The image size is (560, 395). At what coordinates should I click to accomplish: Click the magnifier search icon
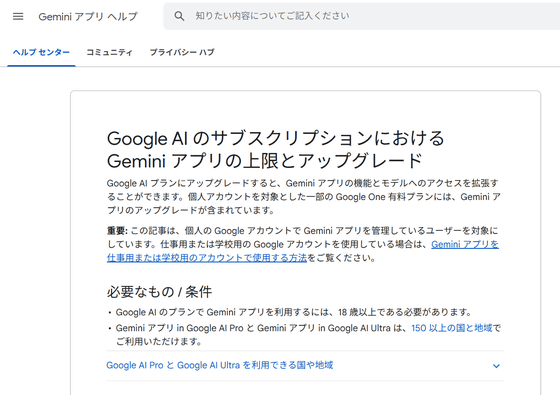click(179, 16)
